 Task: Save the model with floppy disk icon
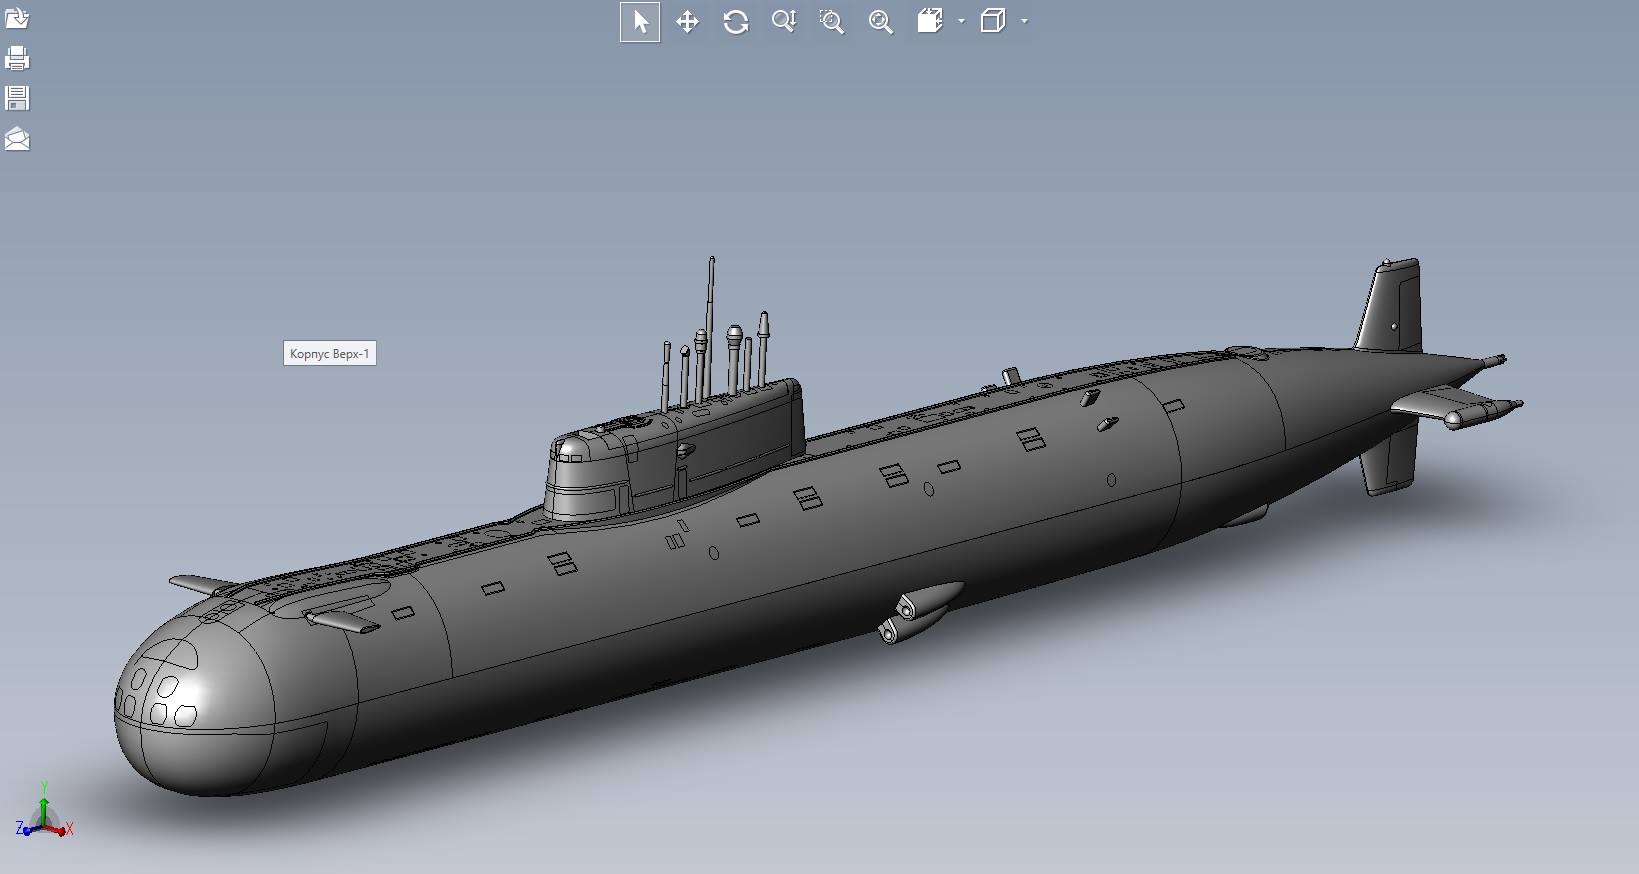(x=17, y=98)
